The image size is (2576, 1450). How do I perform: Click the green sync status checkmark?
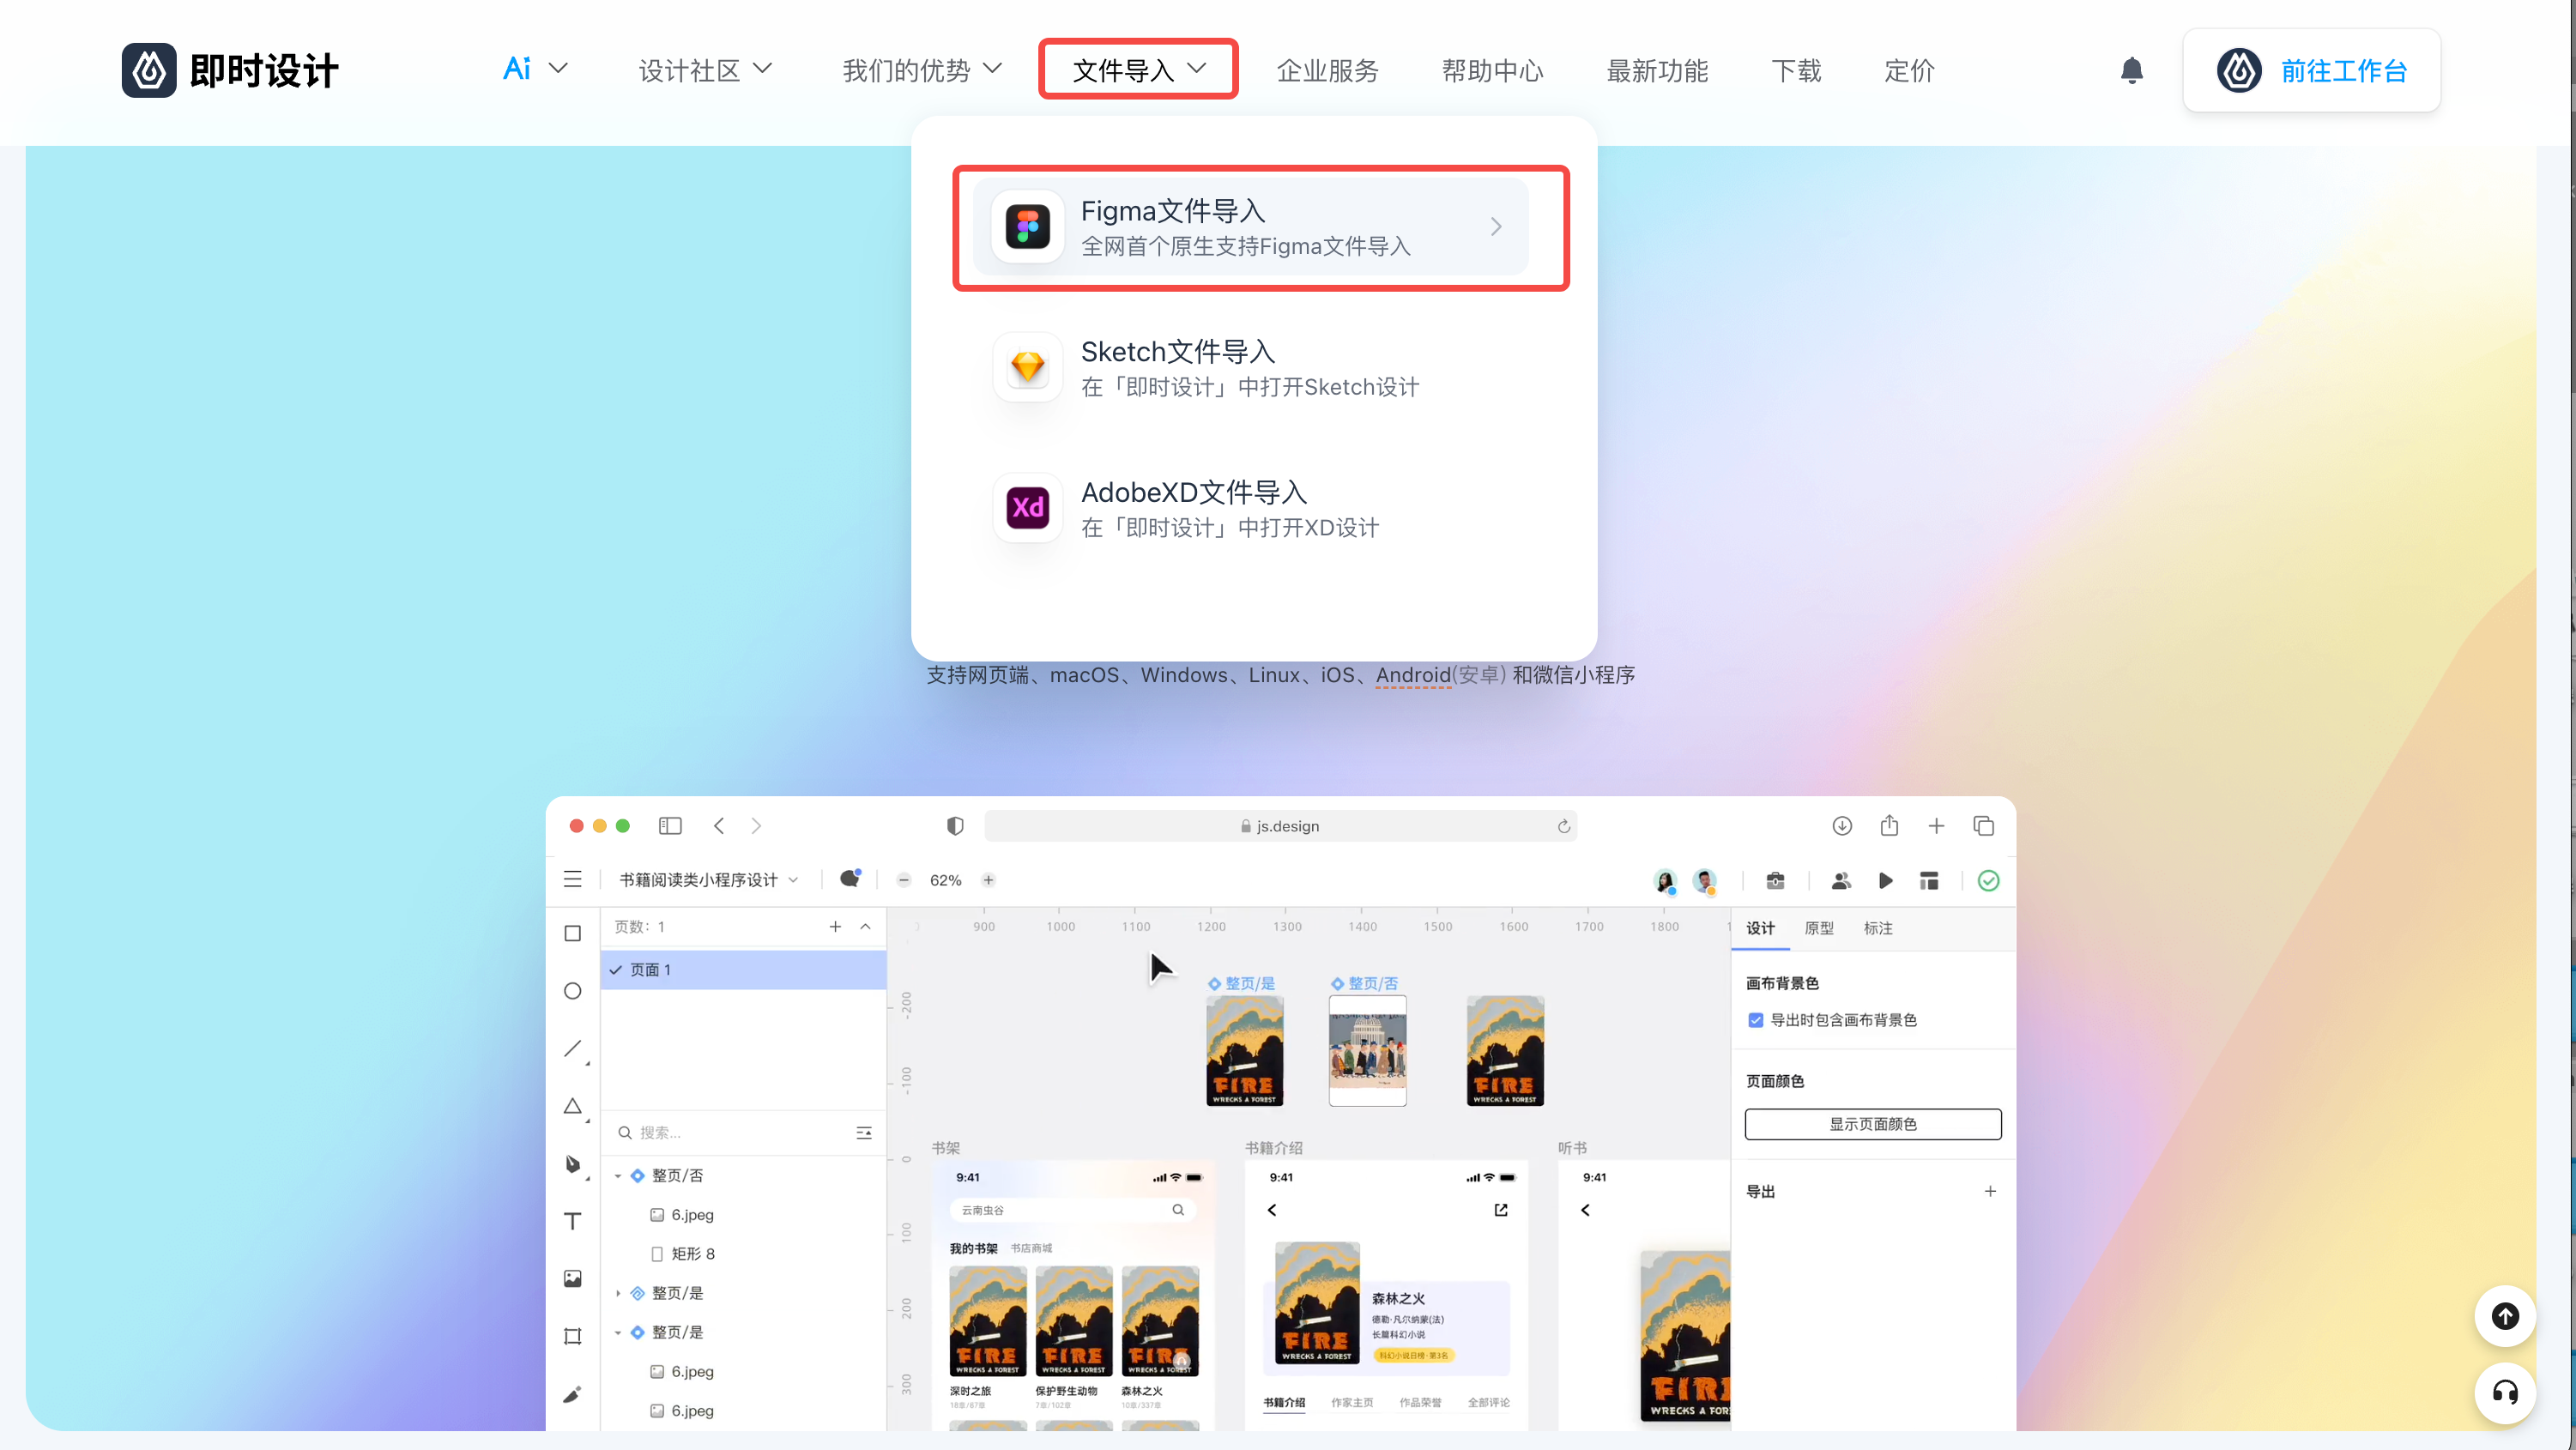(x=1988, y=880)
